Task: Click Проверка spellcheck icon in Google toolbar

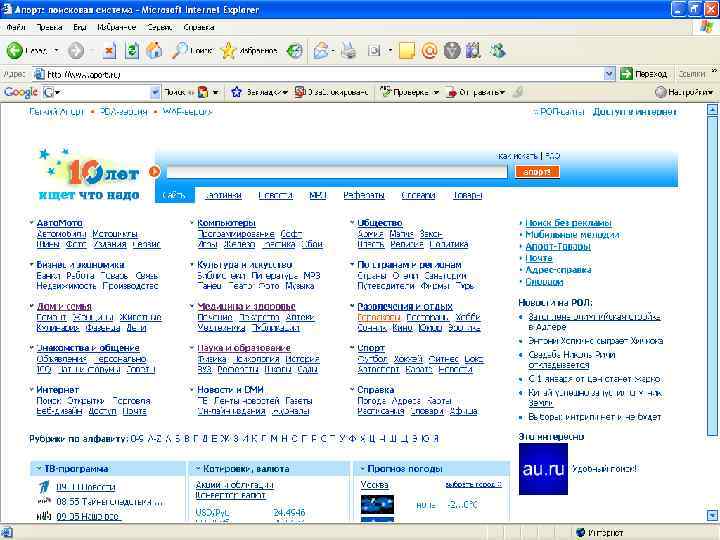Action: point(386,92)
